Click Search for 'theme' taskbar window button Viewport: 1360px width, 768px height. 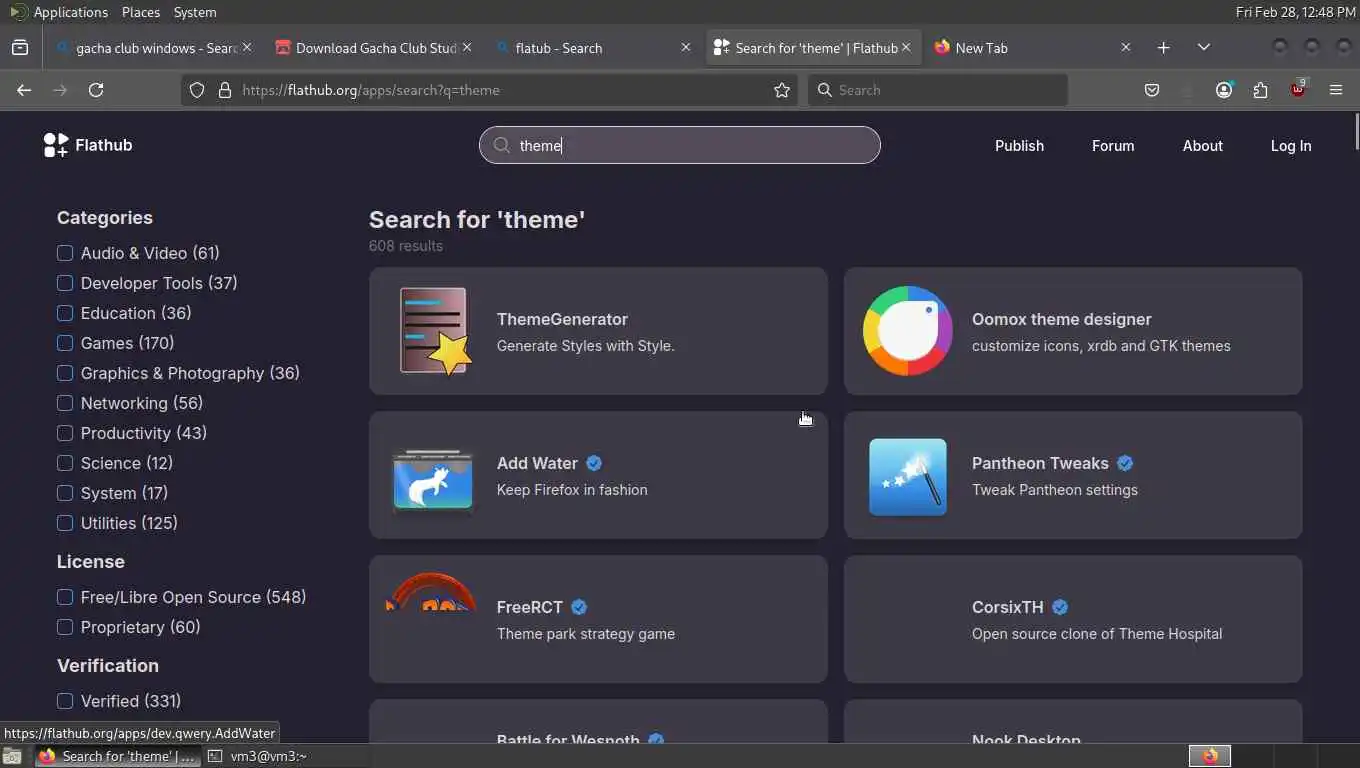117,756
